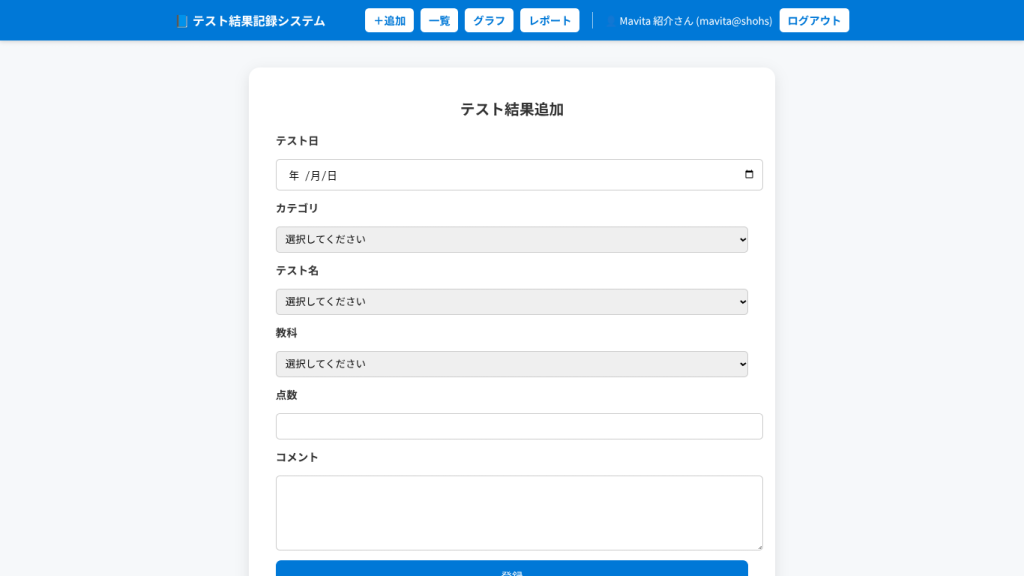
Task: Expand the テスト名 dropdown
Action: pos(511,302)
